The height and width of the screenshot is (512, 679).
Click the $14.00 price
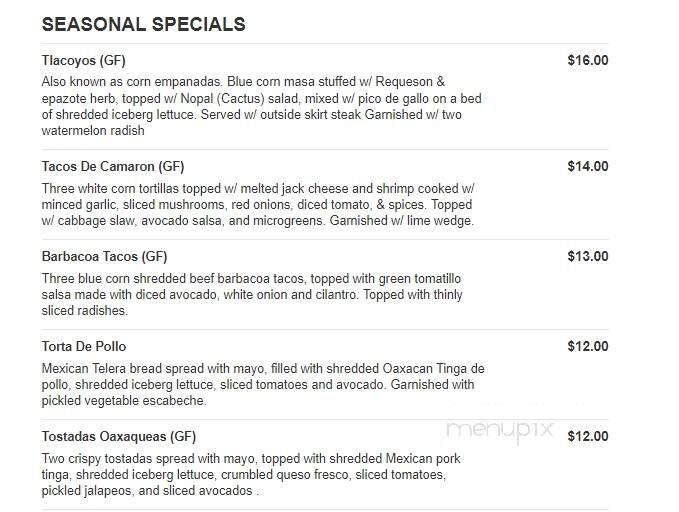[x=587, y=167]
